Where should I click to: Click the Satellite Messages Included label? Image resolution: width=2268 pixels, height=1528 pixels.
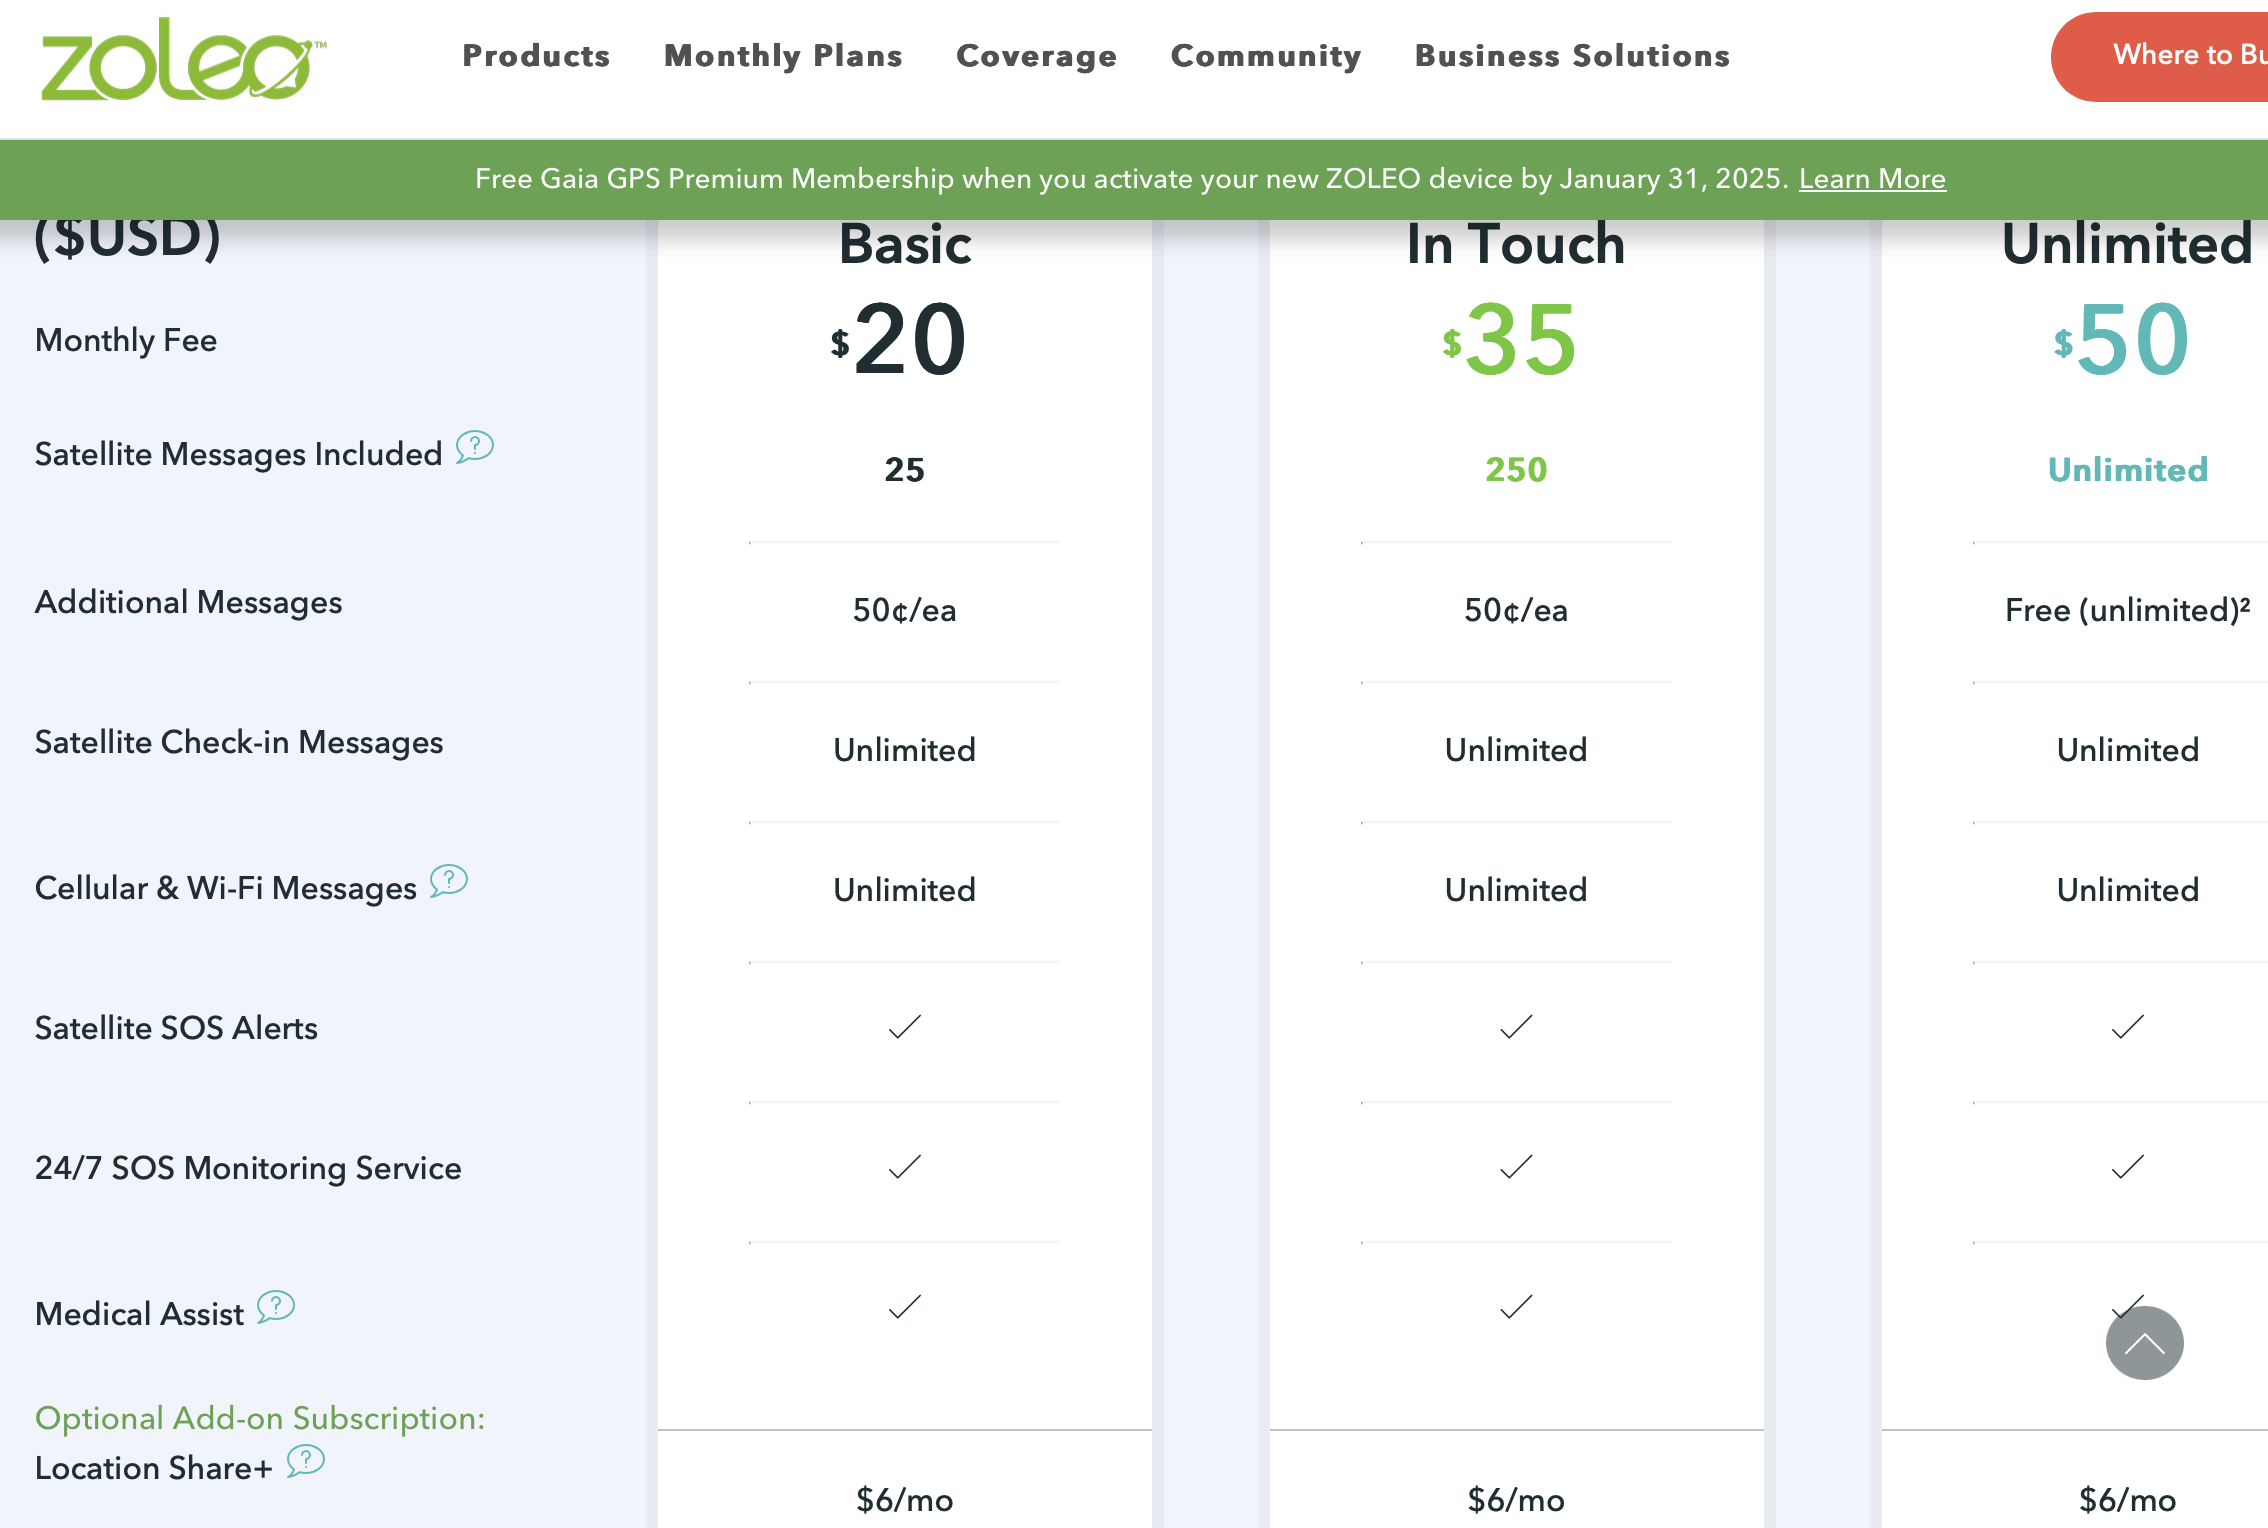coord(238,455)
